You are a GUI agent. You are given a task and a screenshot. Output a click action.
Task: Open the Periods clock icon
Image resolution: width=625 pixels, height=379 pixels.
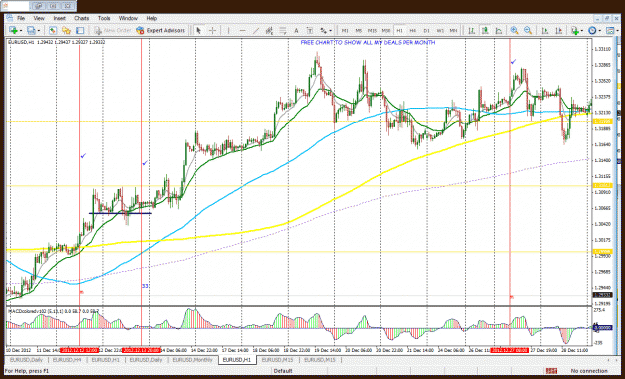click(x=592, y=30)
